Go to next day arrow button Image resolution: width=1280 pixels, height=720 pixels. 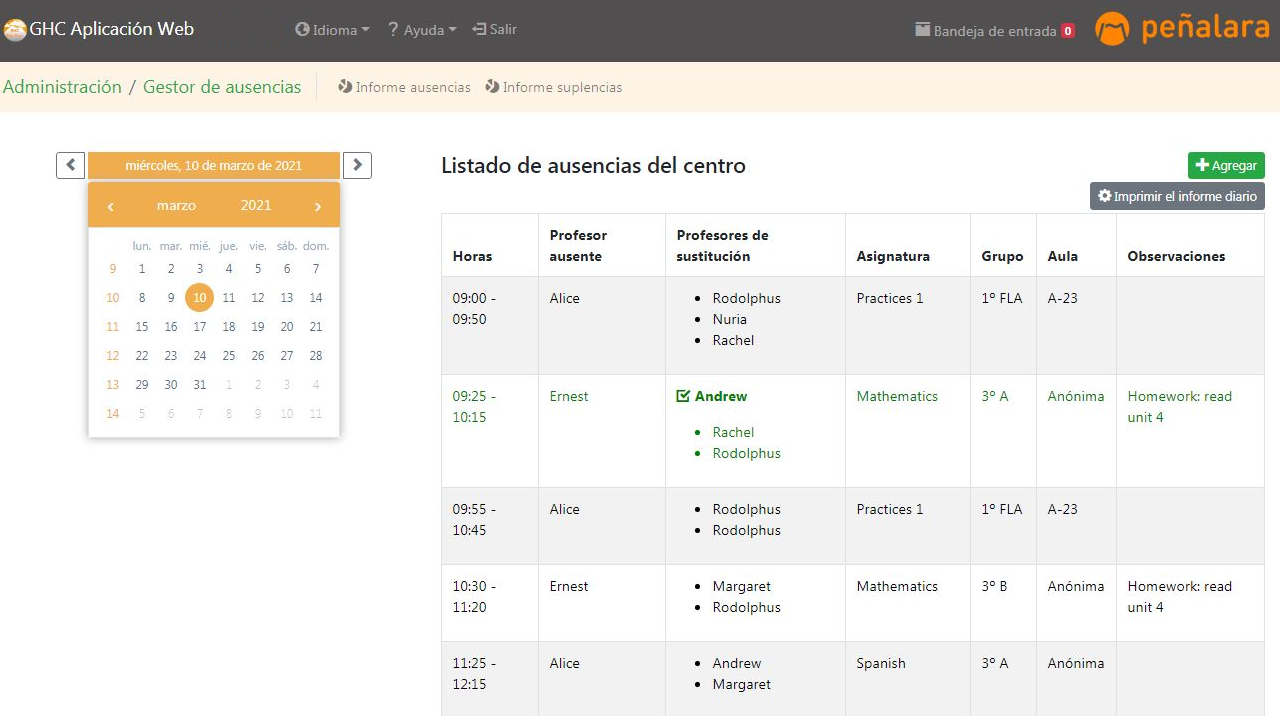[357, 165]
